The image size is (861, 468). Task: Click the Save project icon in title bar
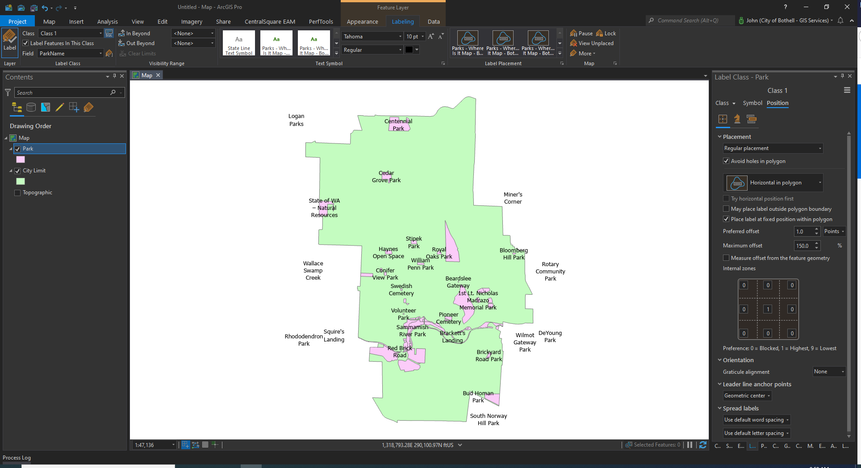33,8
